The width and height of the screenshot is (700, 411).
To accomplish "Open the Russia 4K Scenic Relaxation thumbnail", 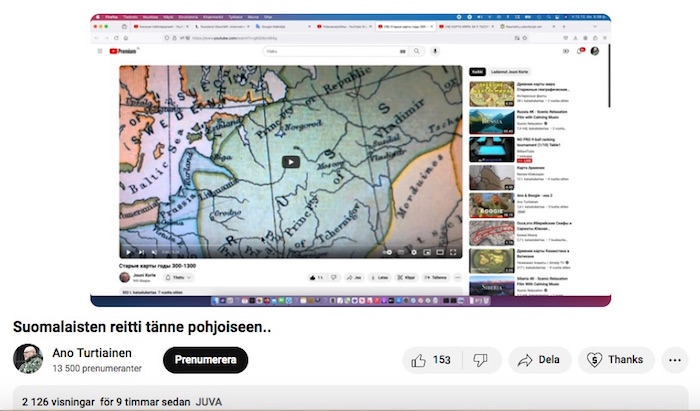I will click(492, 121).
